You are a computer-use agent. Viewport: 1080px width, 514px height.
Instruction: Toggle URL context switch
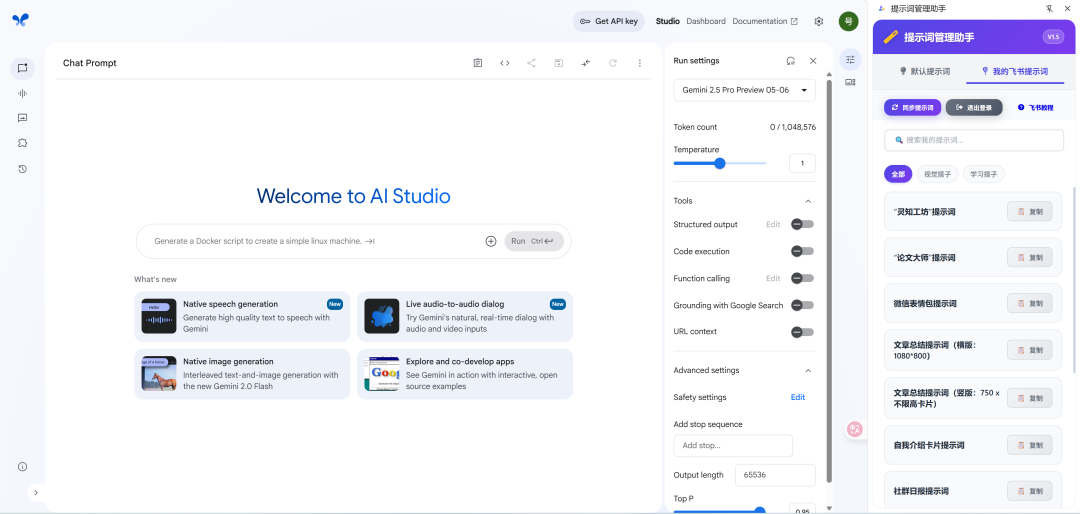click(x=802, y=332)
